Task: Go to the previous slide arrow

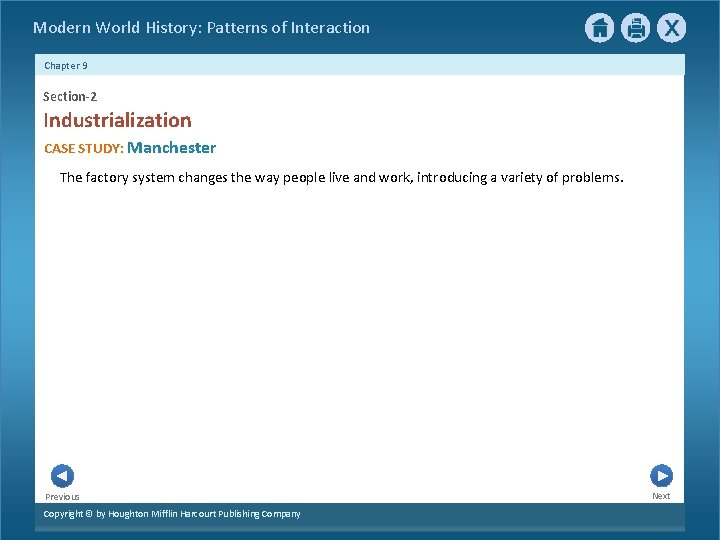Action: (x=62, y=476)
